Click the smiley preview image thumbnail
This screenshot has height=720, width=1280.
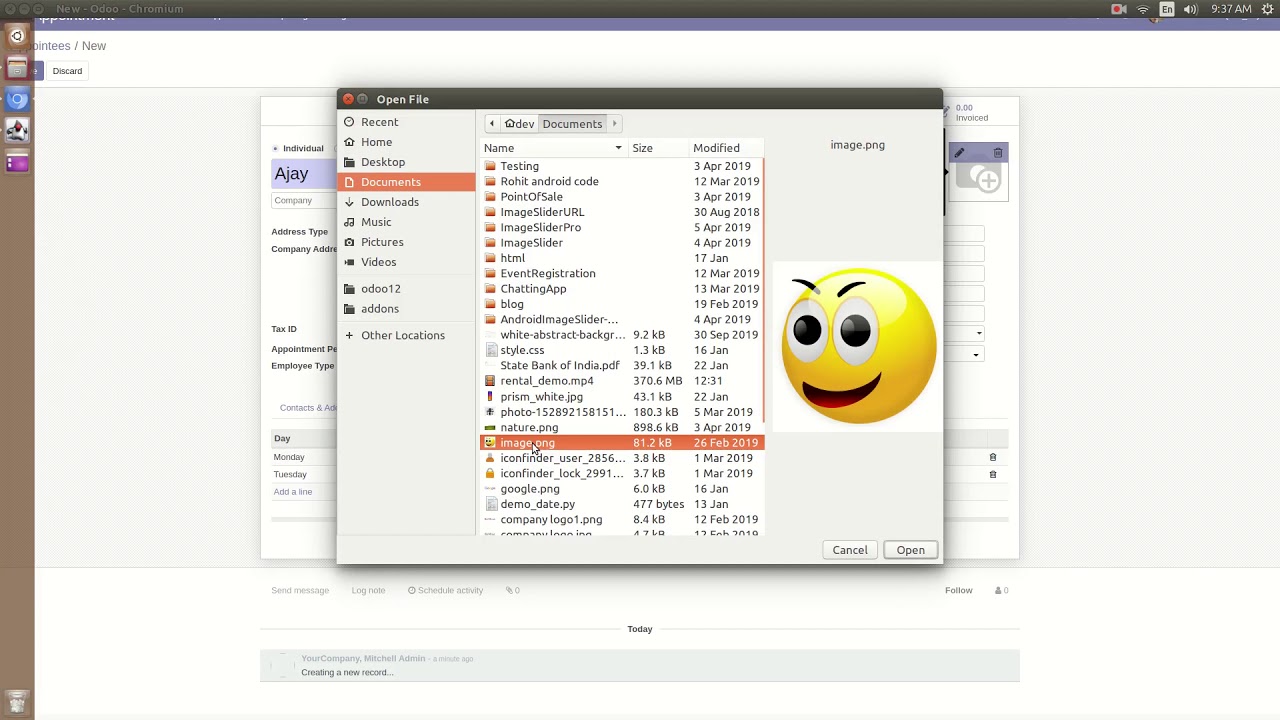coord(857,346)
